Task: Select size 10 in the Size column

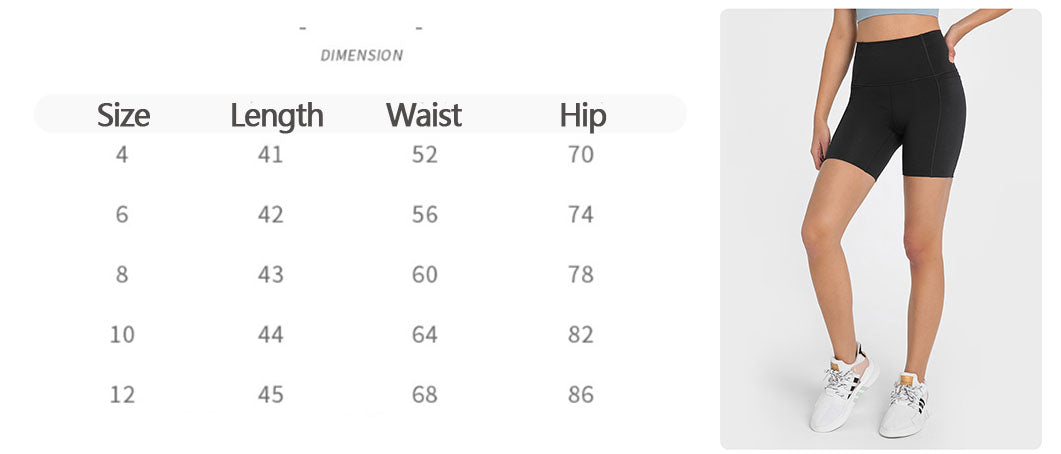Action: 122,335
